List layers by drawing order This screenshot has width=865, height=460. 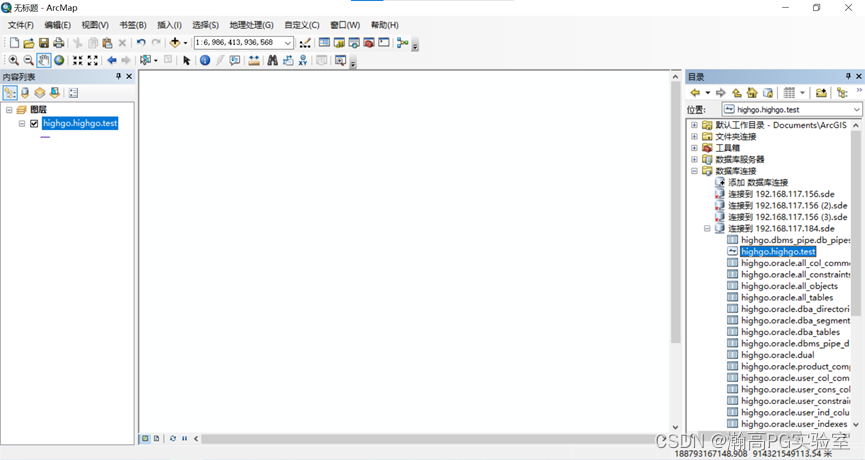point(10,93)
